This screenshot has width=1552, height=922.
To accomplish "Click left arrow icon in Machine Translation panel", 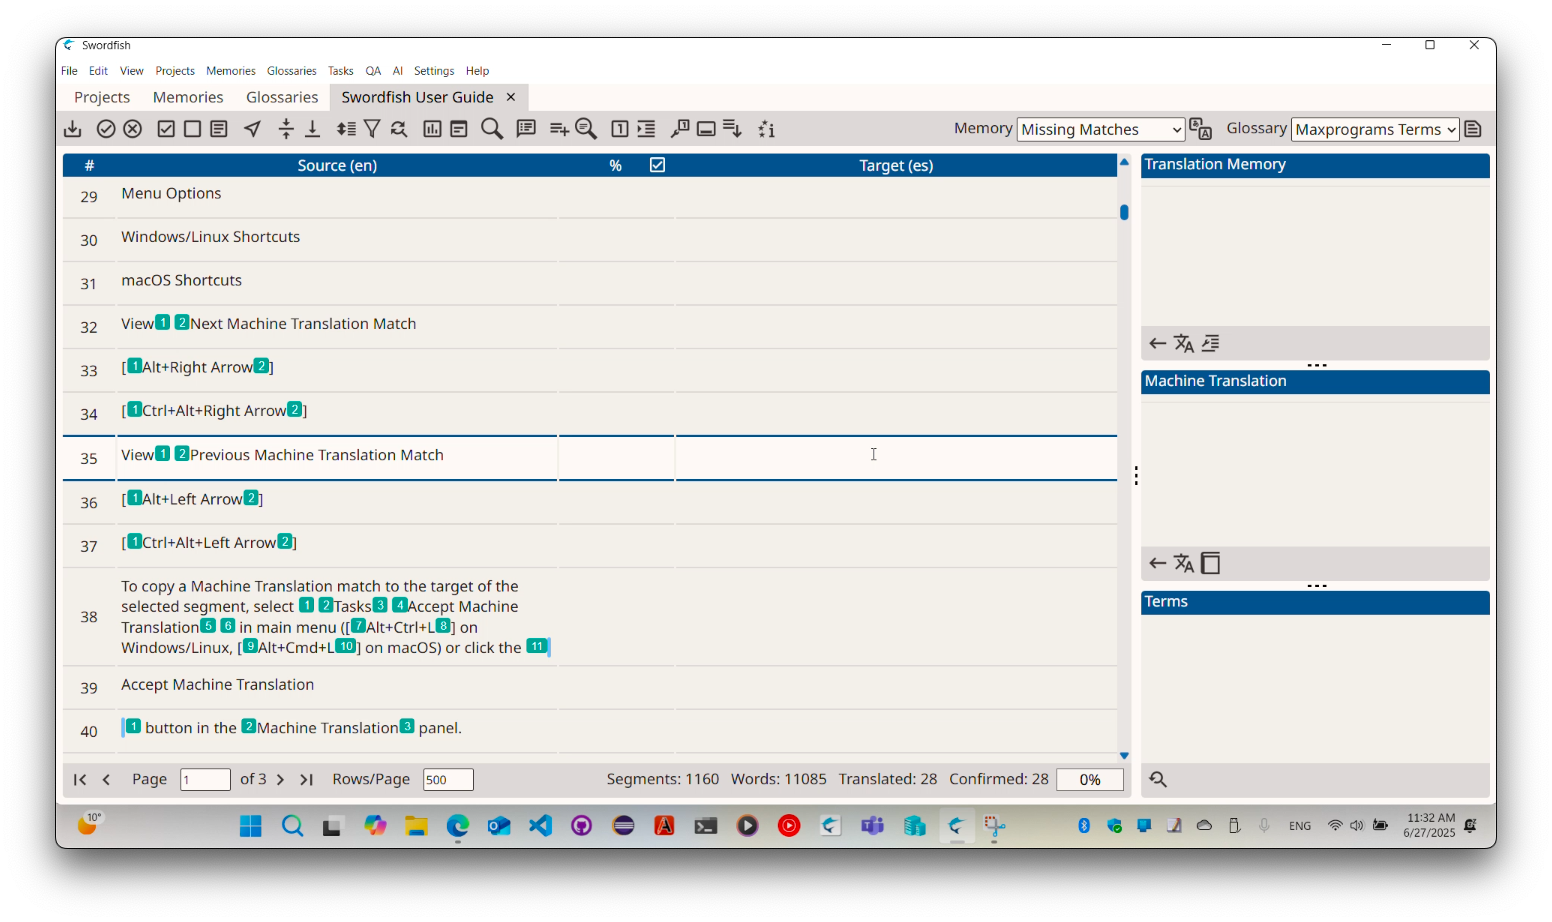I will [x=1158, y=564].
